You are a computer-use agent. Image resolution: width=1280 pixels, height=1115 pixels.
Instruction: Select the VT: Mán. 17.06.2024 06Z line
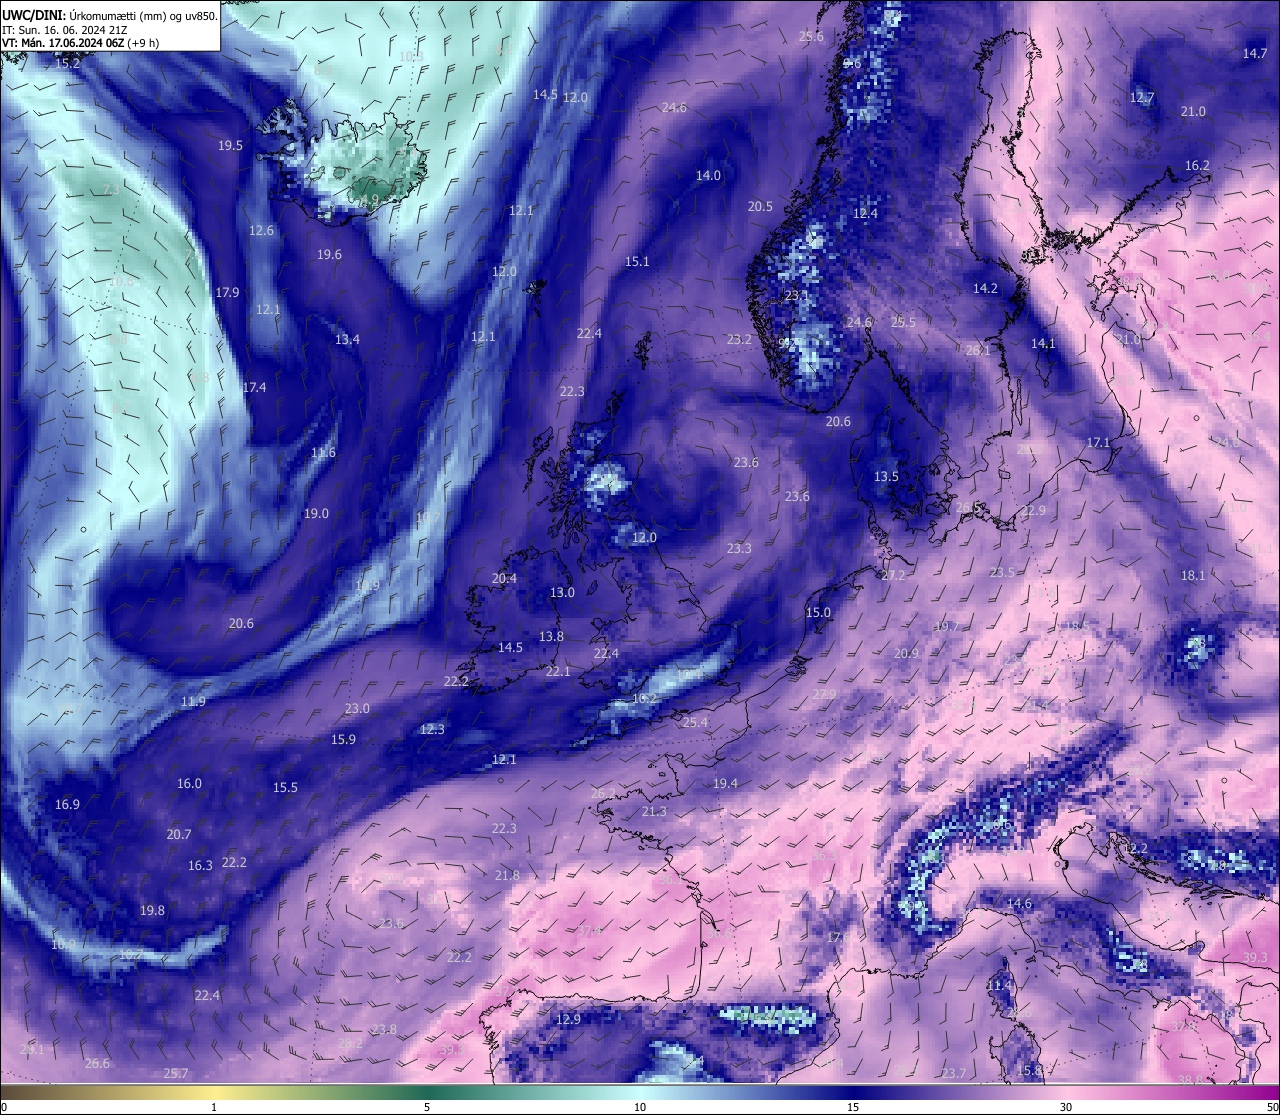(x=80, y=43)
